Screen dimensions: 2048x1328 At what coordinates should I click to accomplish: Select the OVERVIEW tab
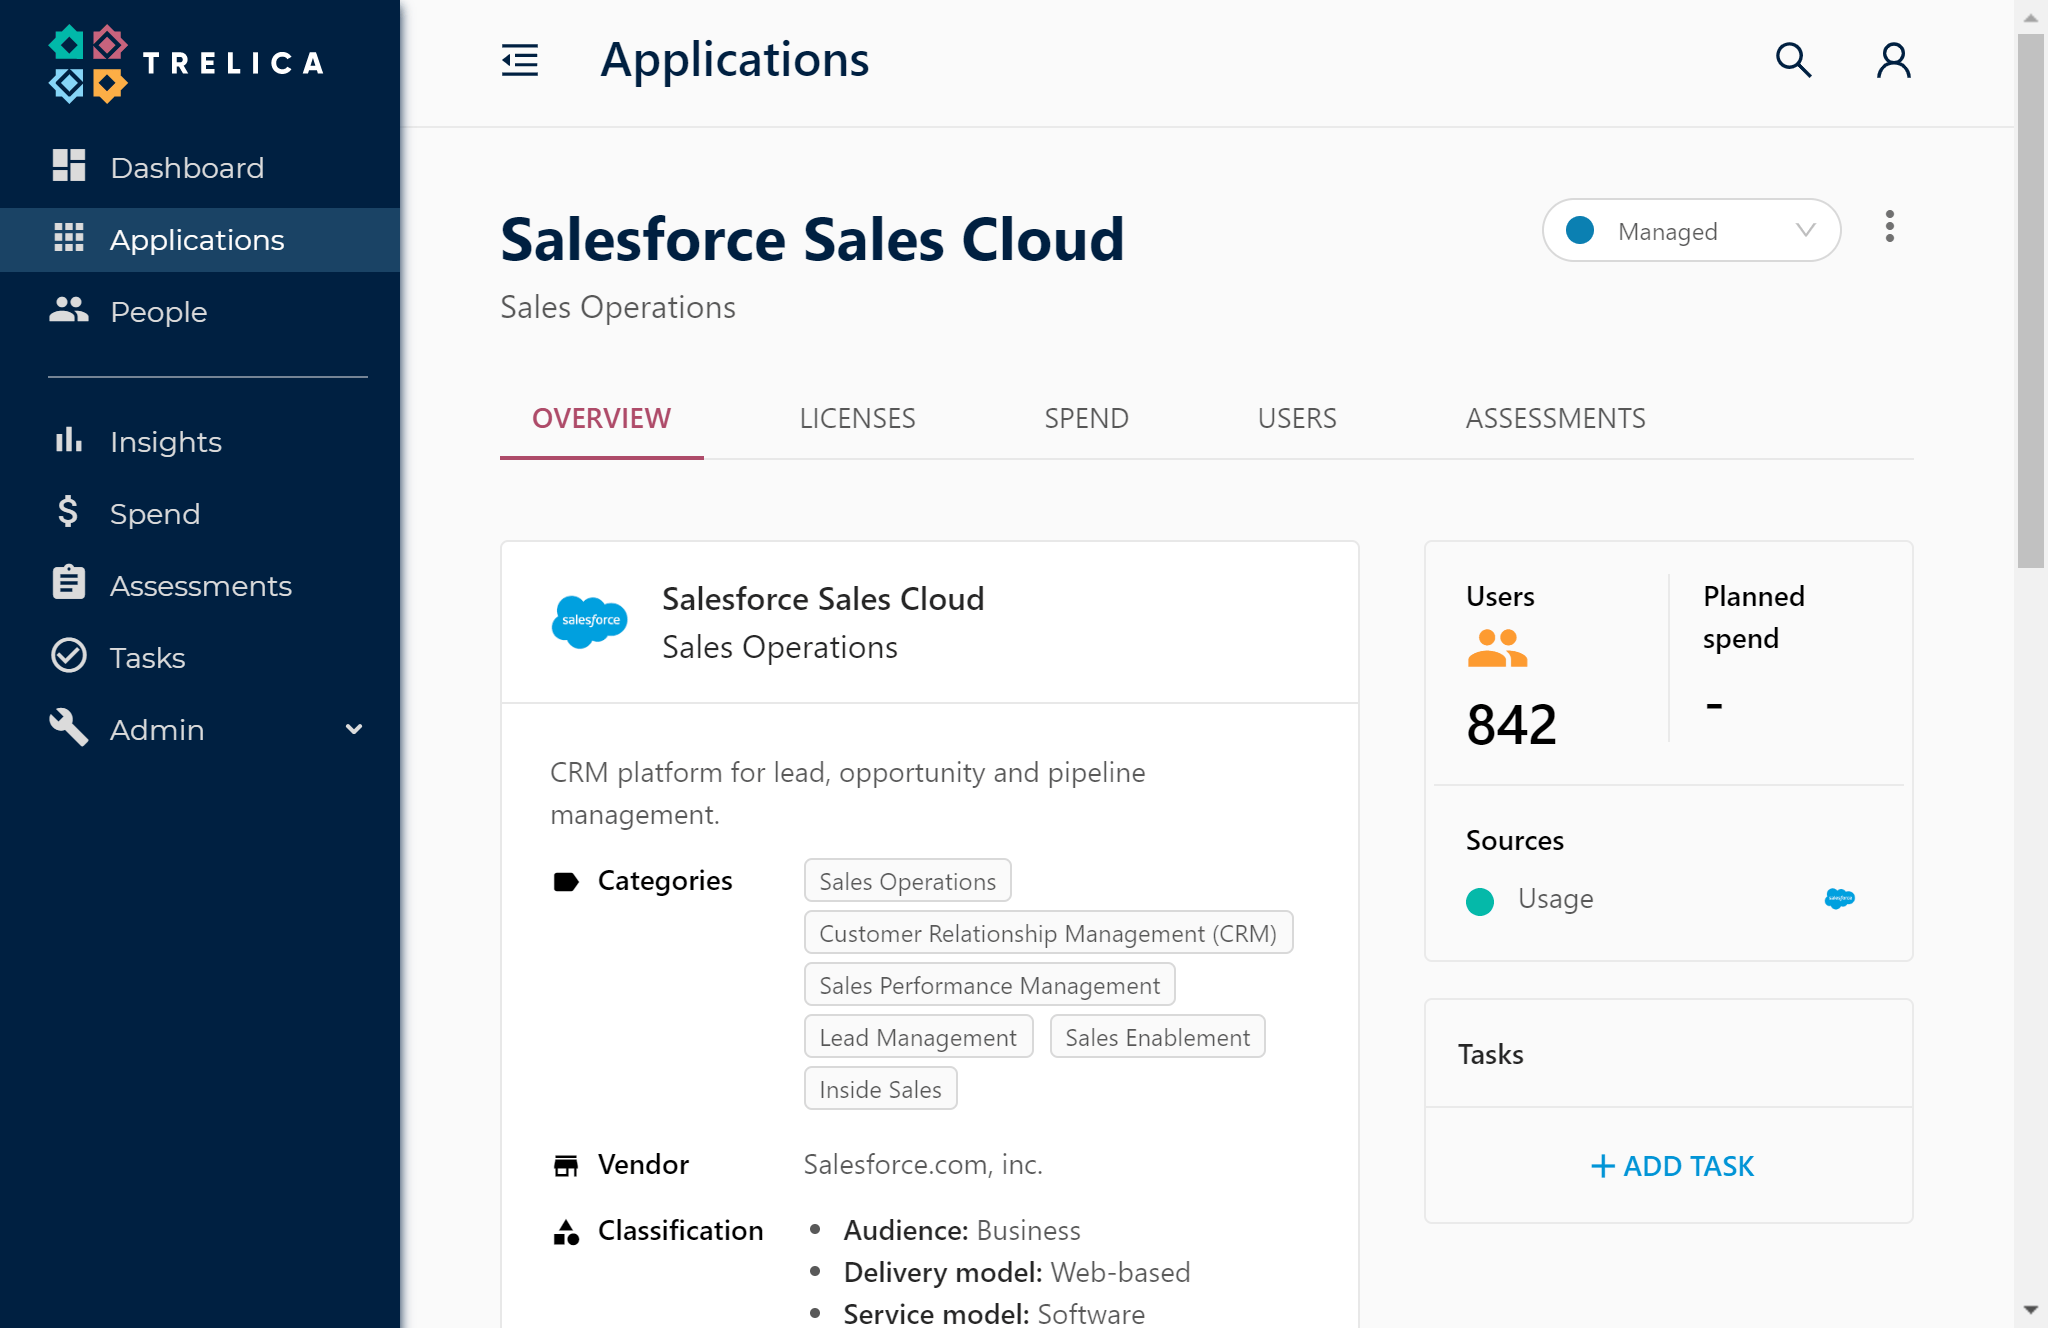601,419
